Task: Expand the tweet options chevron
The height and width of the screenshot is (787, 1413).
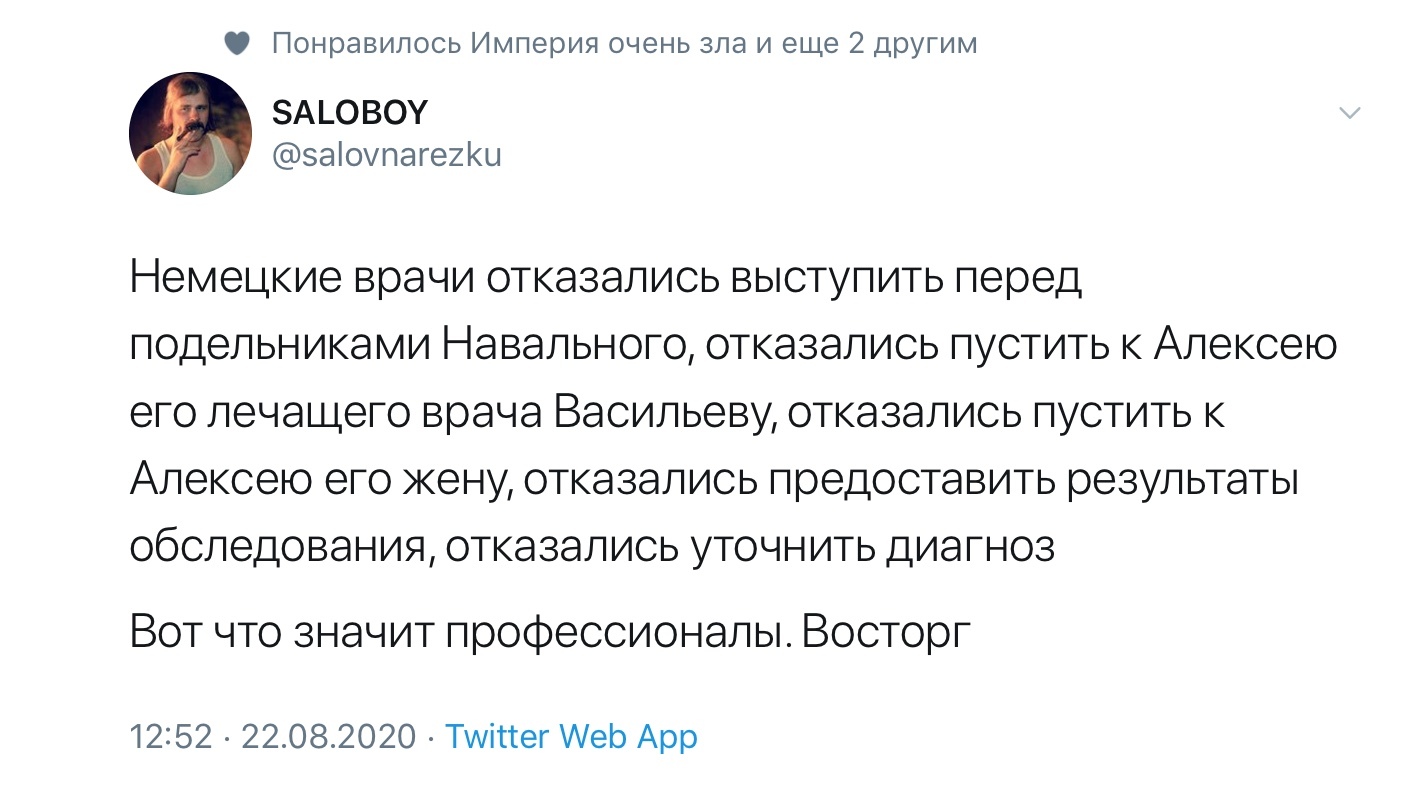Action: (1350, 114)
